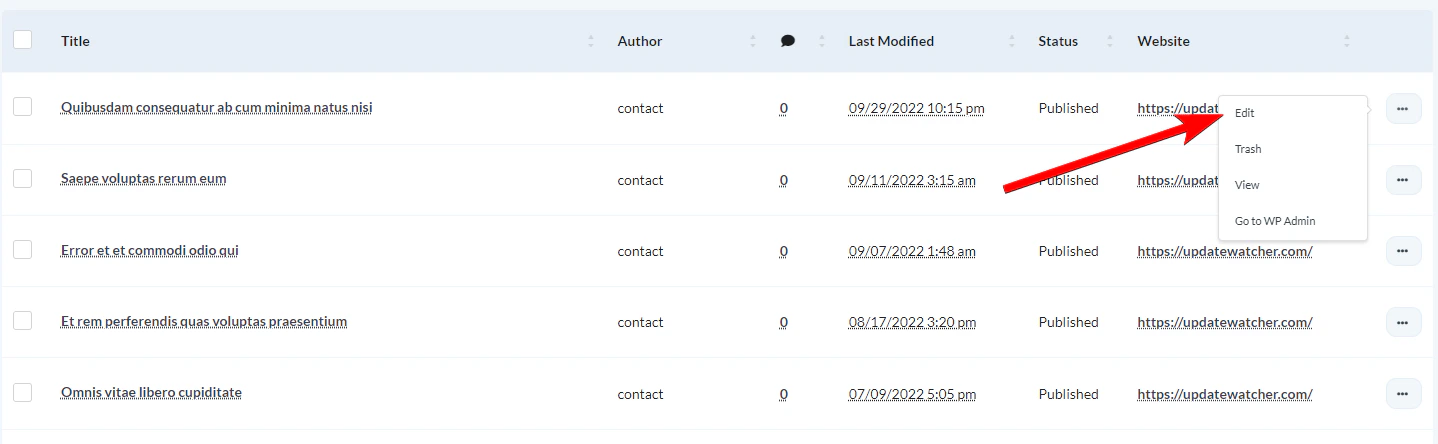Open post 'Error et et commodi odio qui'
1438x444 pixels.
[150, 250]
